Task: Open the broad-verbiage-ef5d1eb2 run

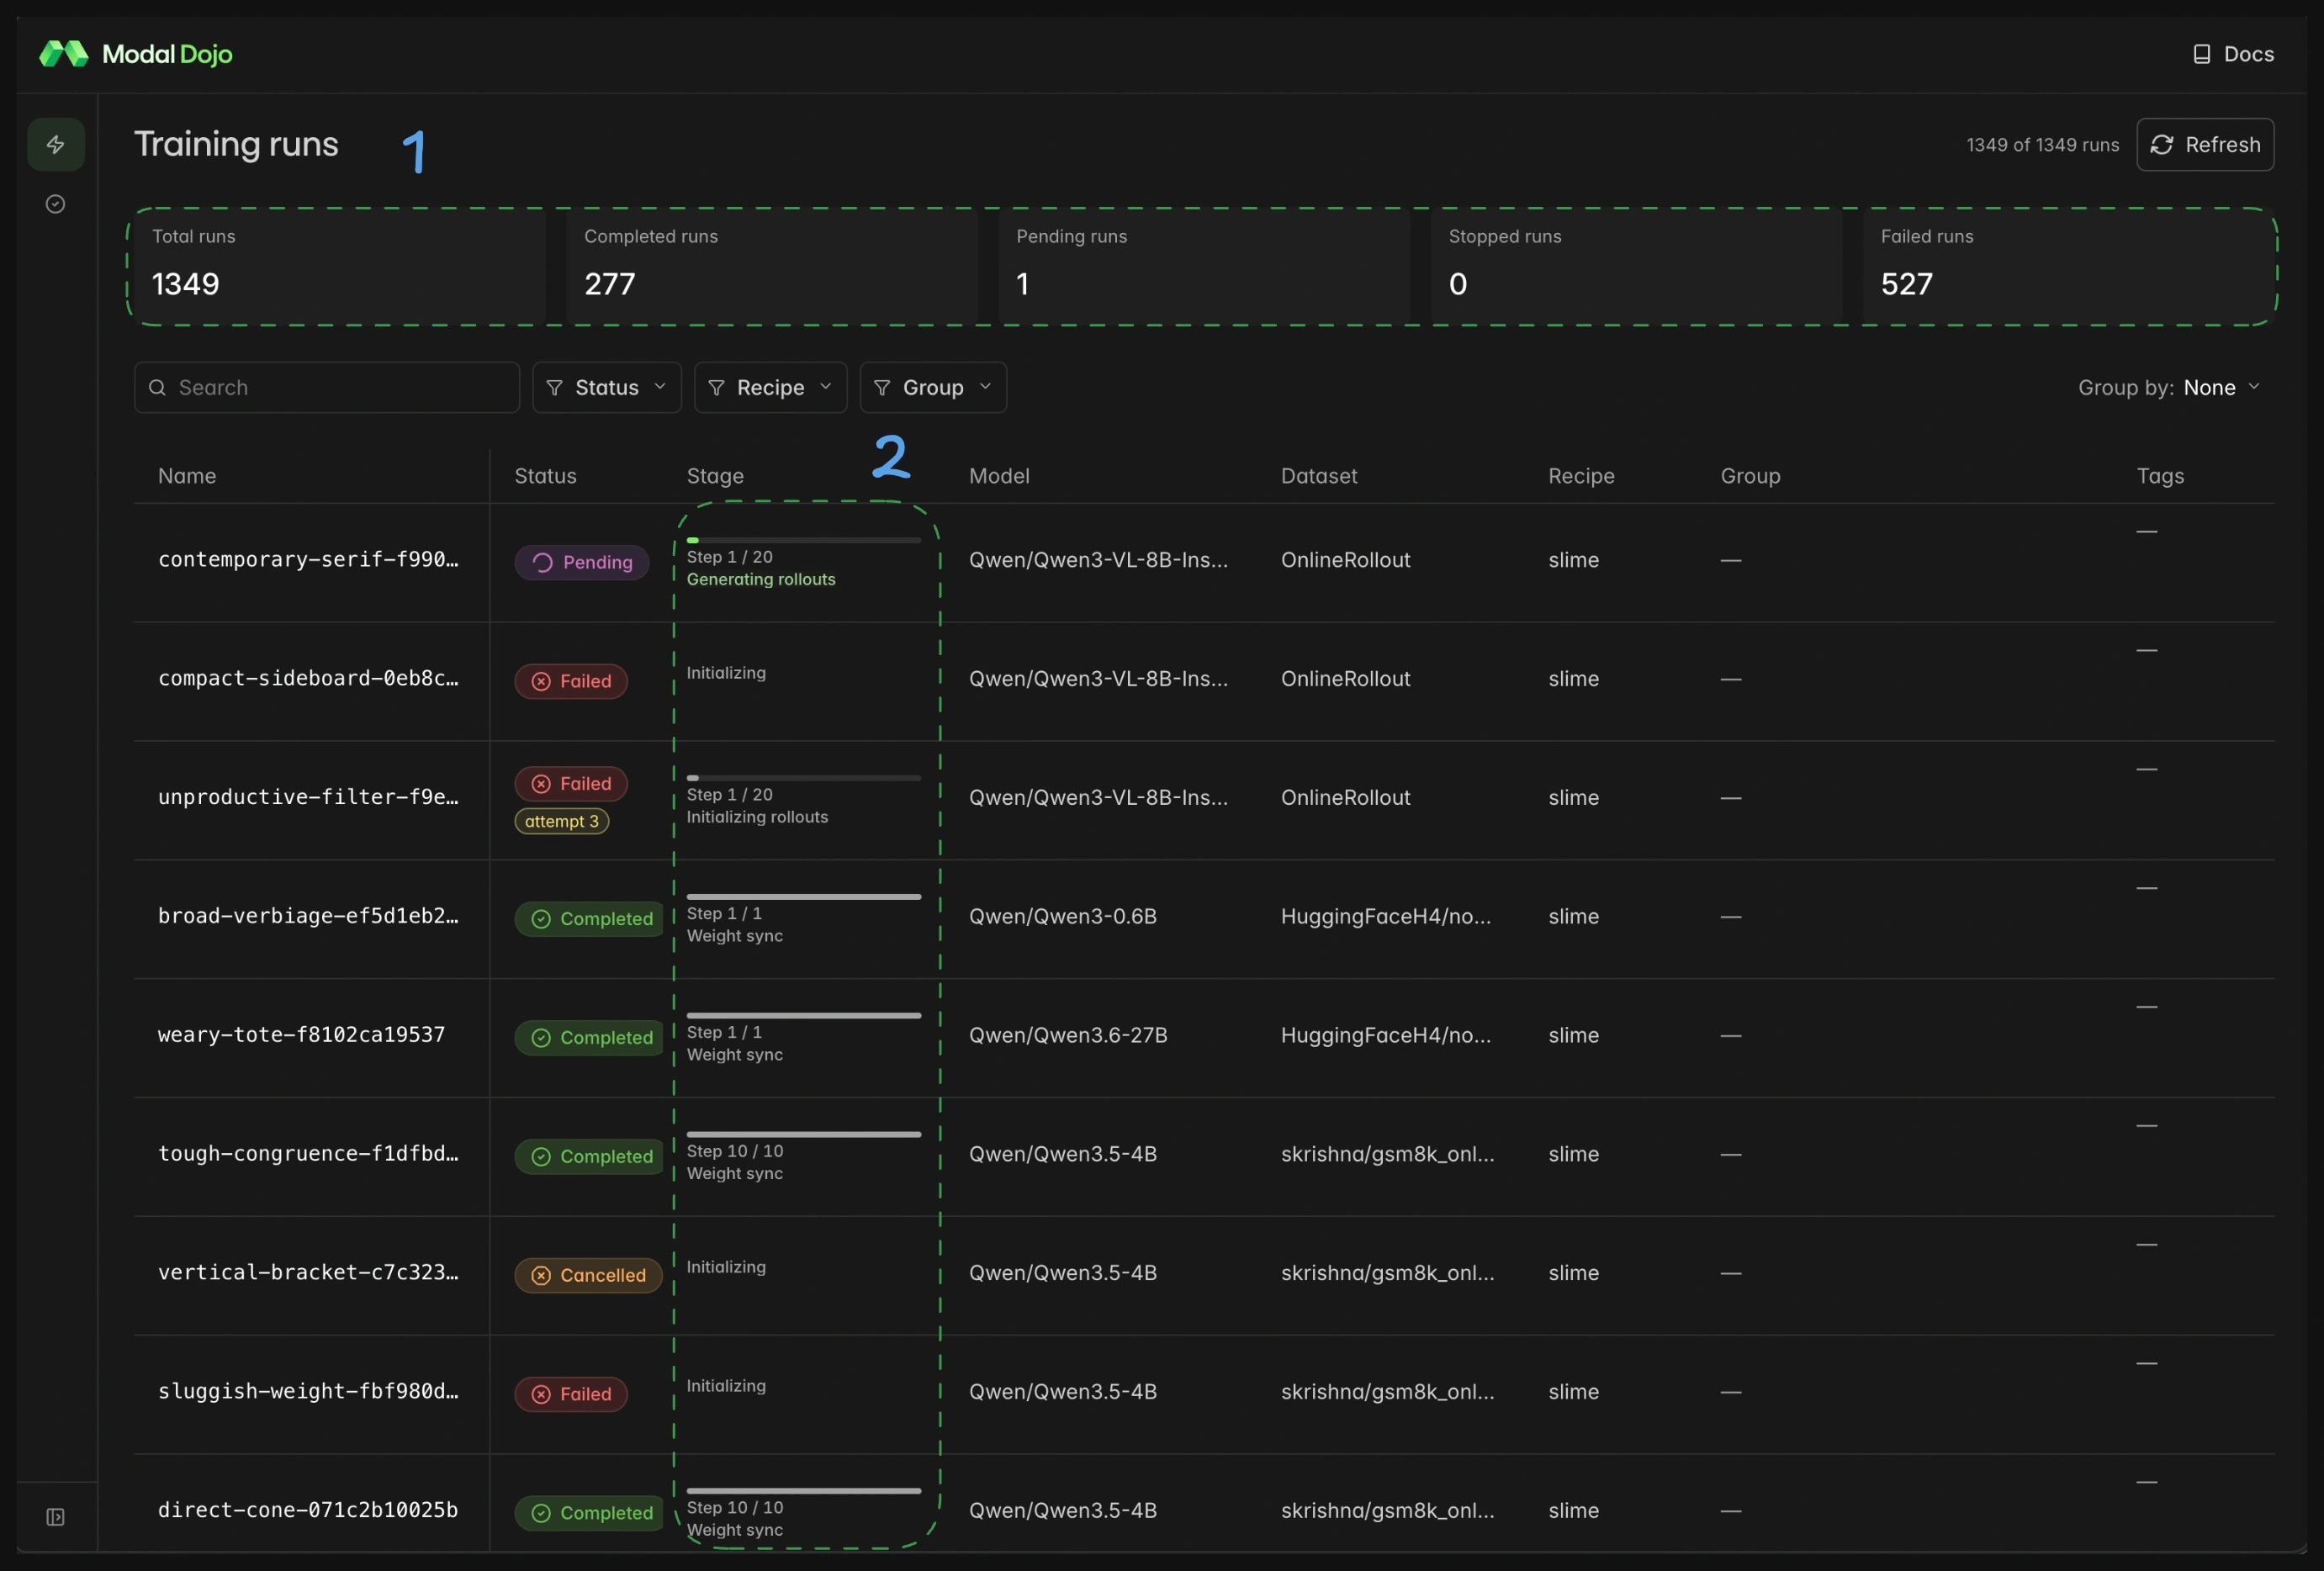Action: [308, 917]
